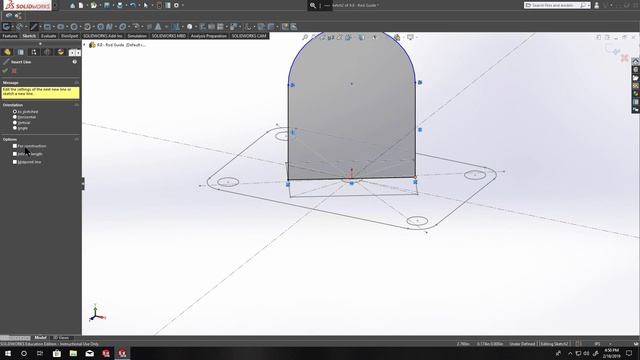Click the Print icon in top toolbar
This screenshot has height=360, width=640.
pos(120,5)
